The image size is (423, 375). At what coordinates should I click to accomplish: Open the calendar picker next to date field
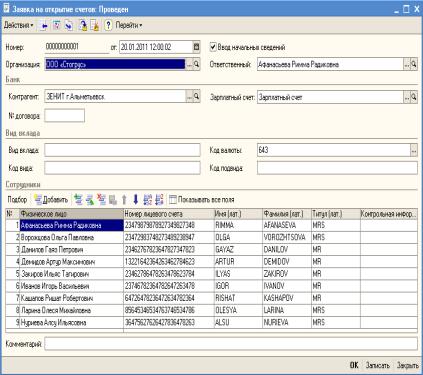point(196,47)
